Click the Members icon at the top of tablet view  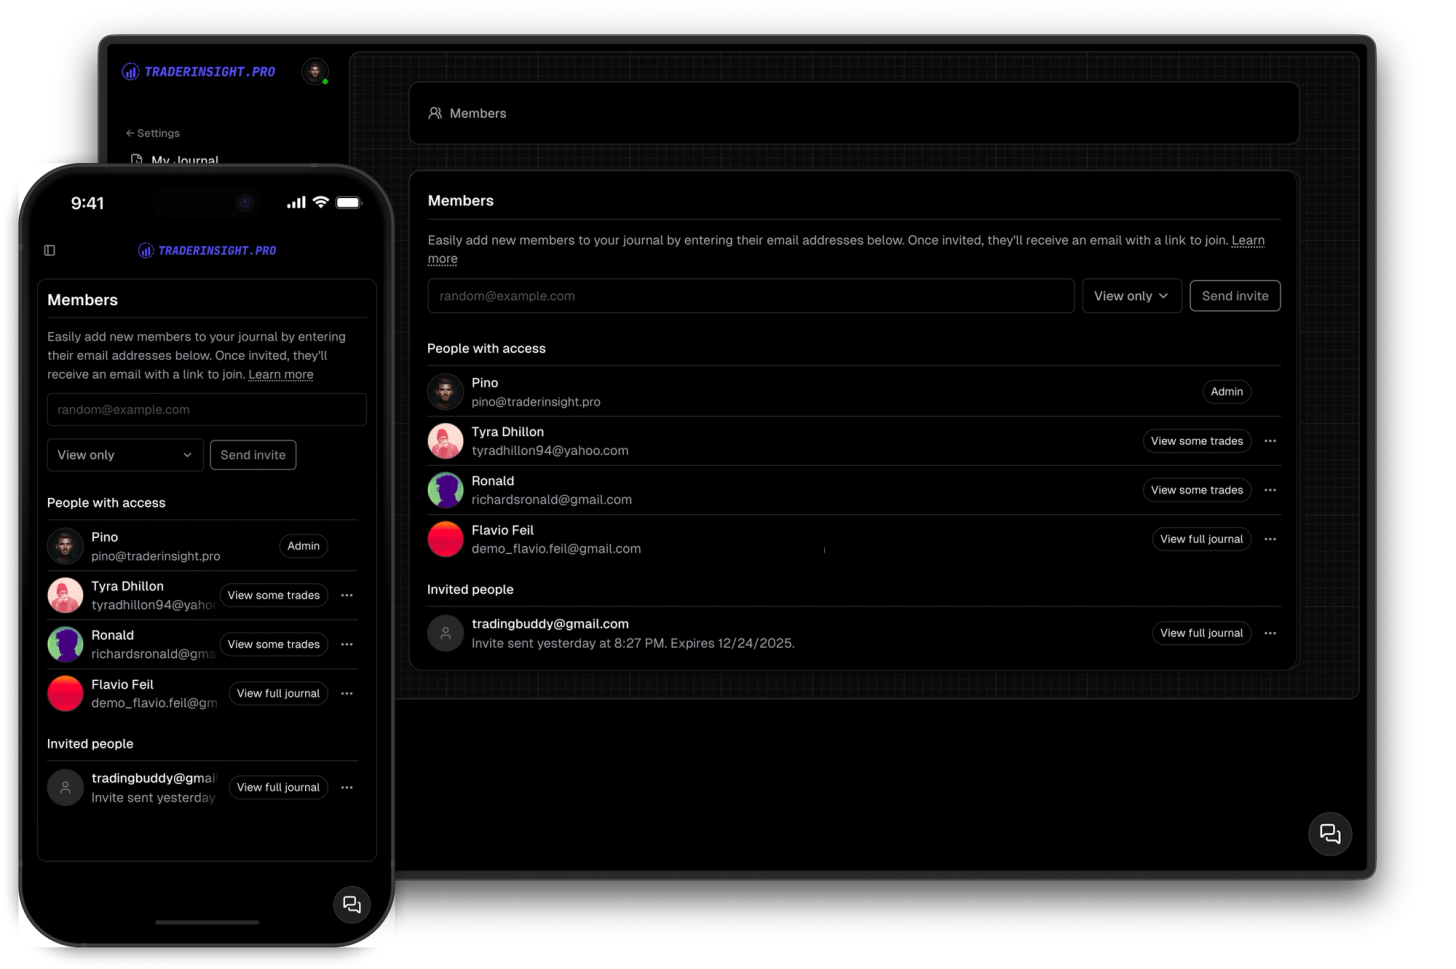tap(435, 113)
